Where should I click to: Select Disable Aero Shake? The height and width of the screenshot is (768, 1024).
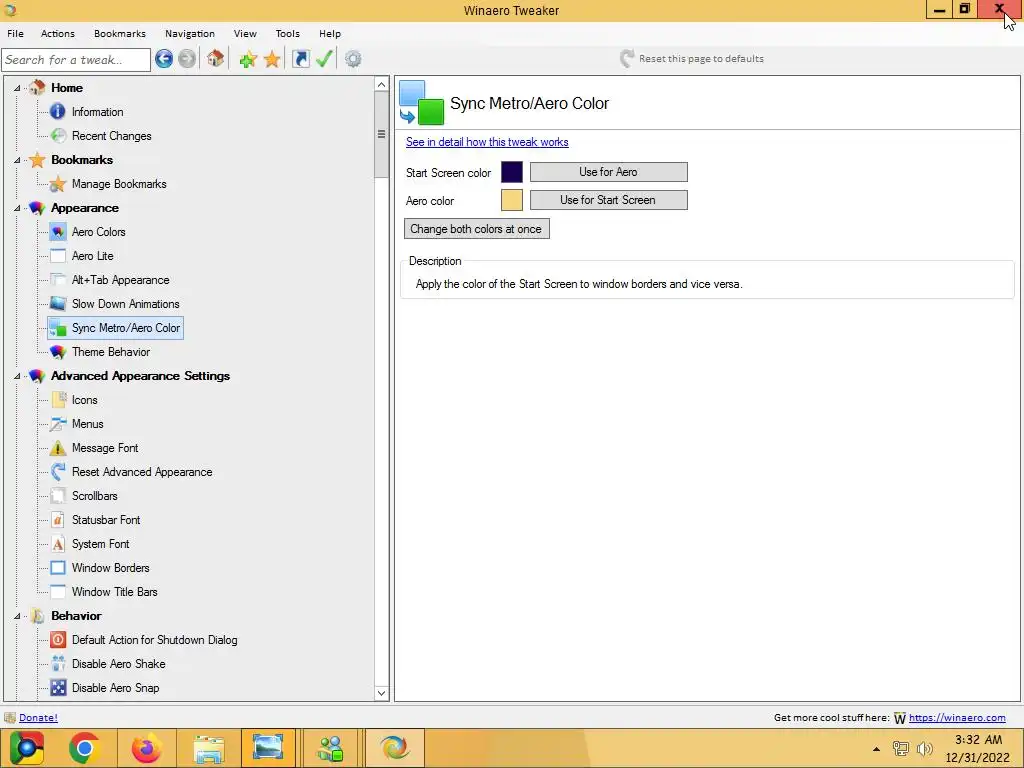point(119,664)
